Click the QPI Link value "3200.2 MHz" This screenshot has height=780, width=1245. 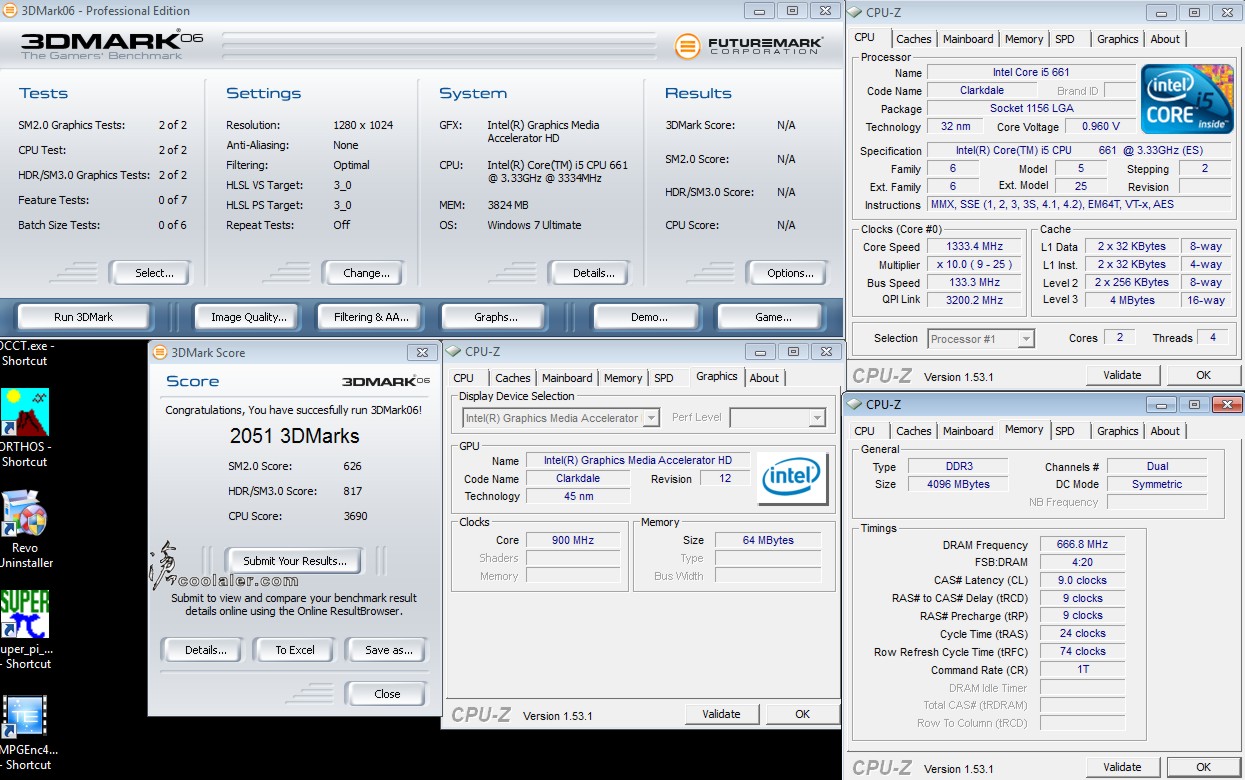pyautogui.click(x=974, y=300)
